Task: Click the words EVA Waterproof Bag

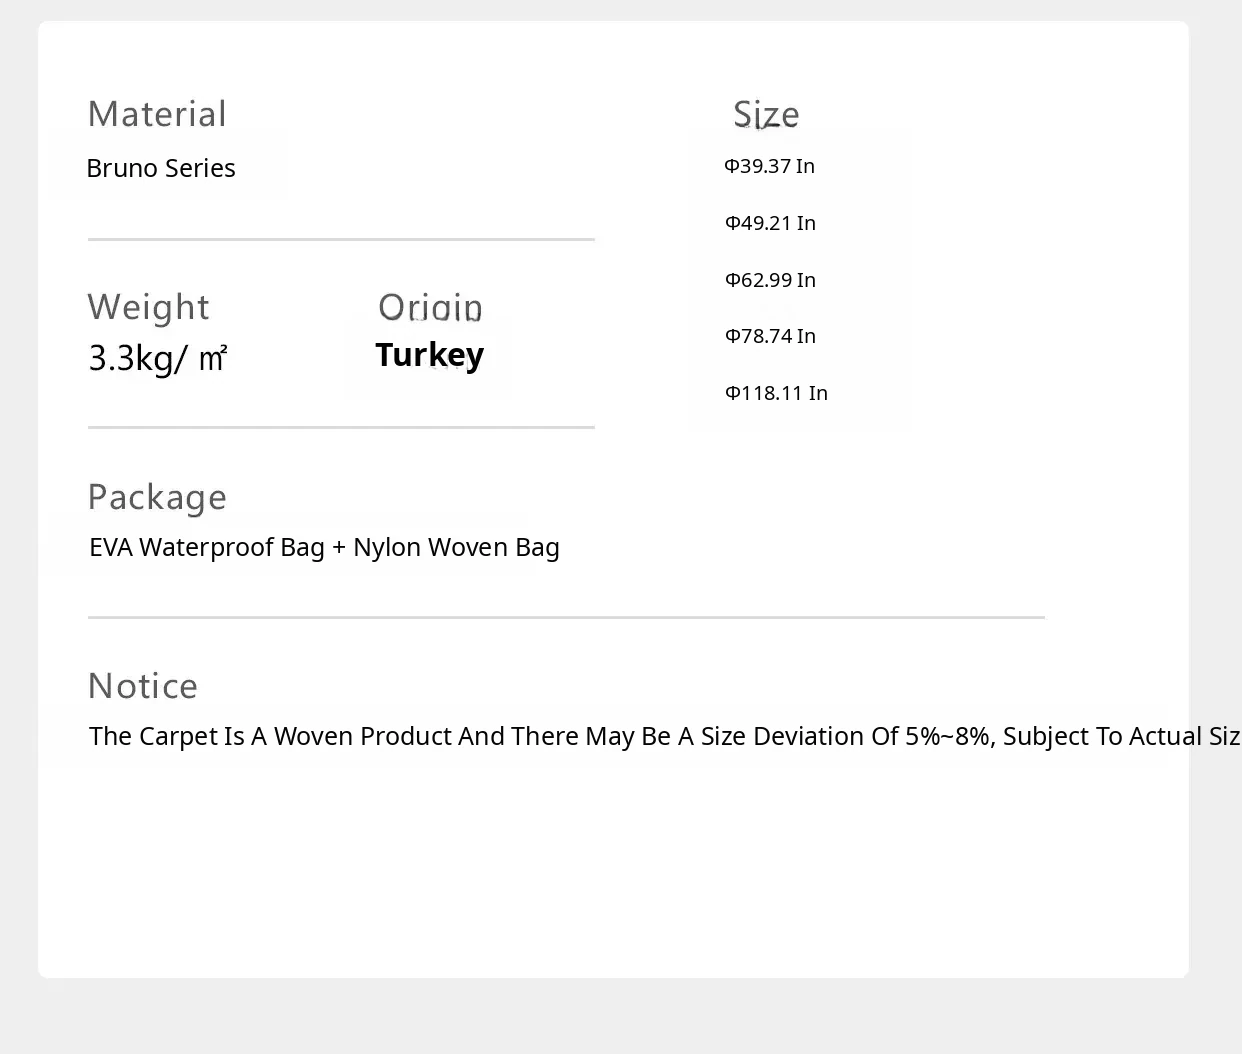Action: tap(207, 548)
